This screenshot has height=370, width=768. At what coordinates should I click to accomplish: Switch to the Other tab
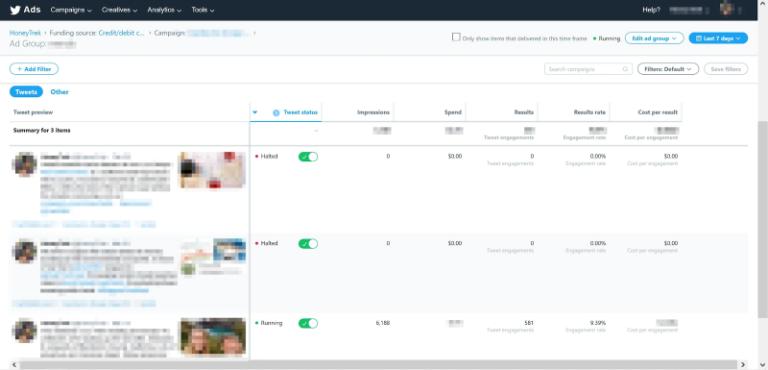tap(59, 92)
